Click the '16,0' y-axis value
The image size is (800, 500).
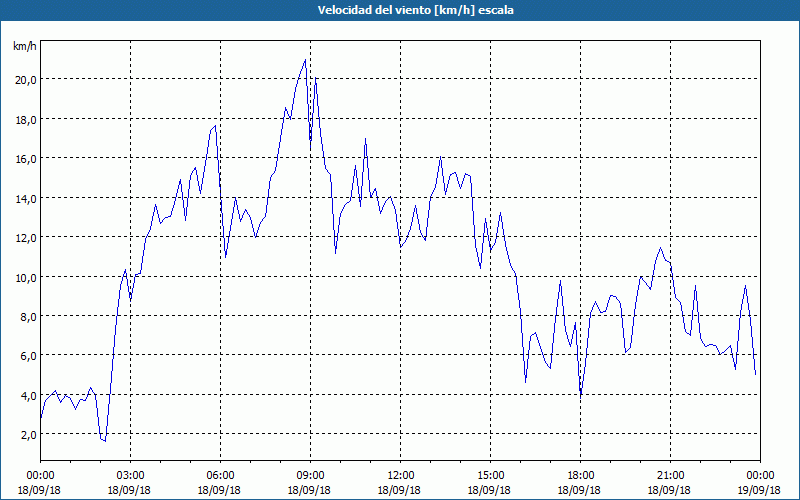coord(27,159)
